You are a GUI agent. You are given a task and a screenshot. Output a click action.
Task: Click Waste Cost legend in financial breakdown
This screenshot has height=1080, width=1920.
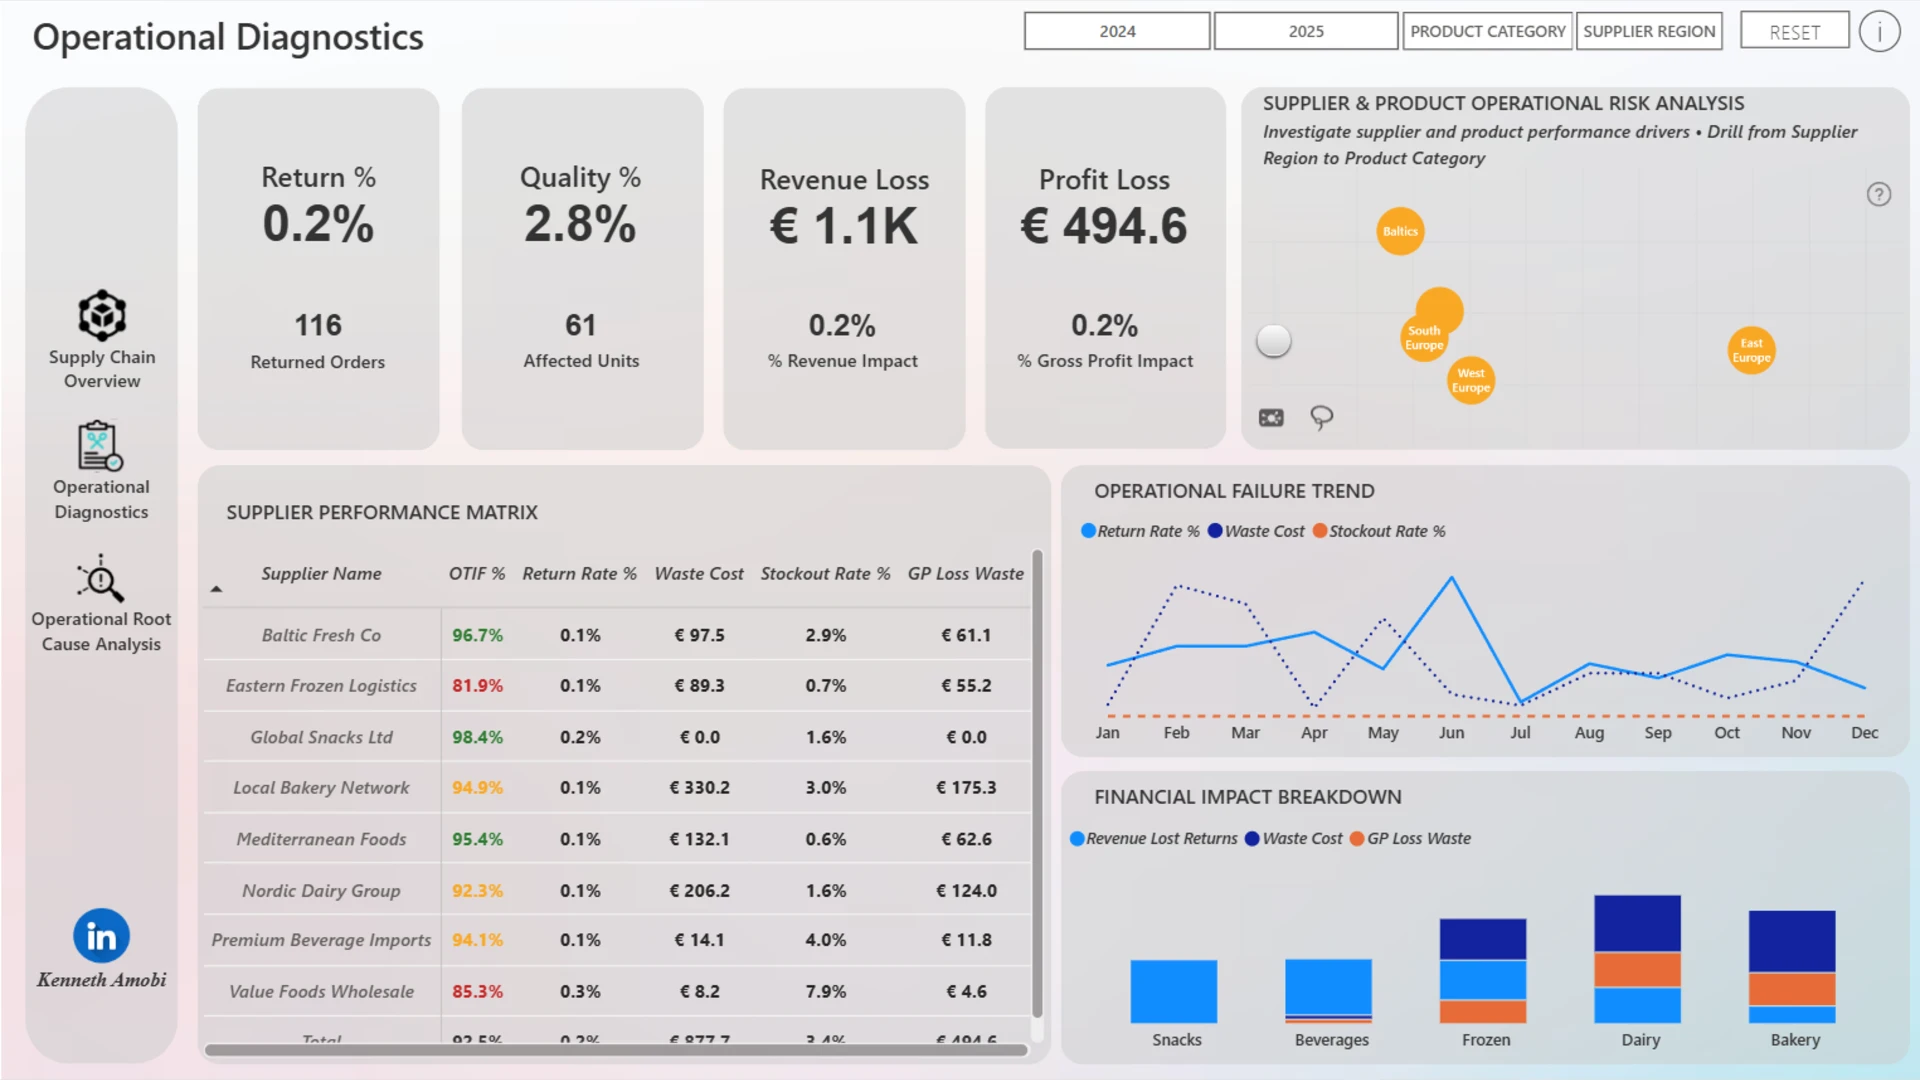(1293, 839)
